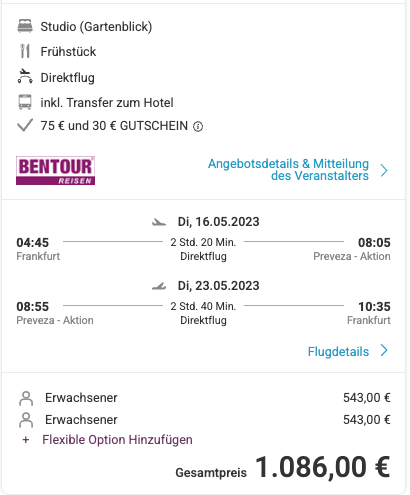Click the Bentour Reisen logo
The image size is (410, 495).
coord(56,171)
